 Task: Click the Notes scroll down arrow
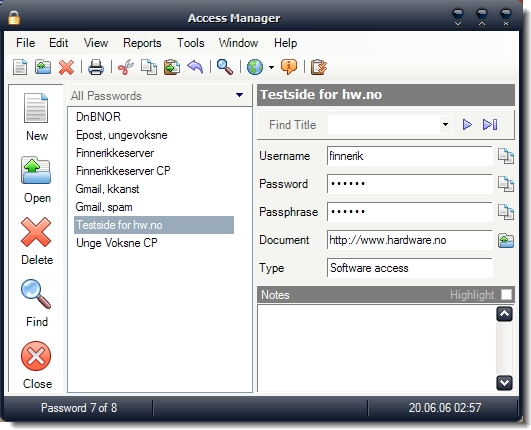[x=504, y=383]
